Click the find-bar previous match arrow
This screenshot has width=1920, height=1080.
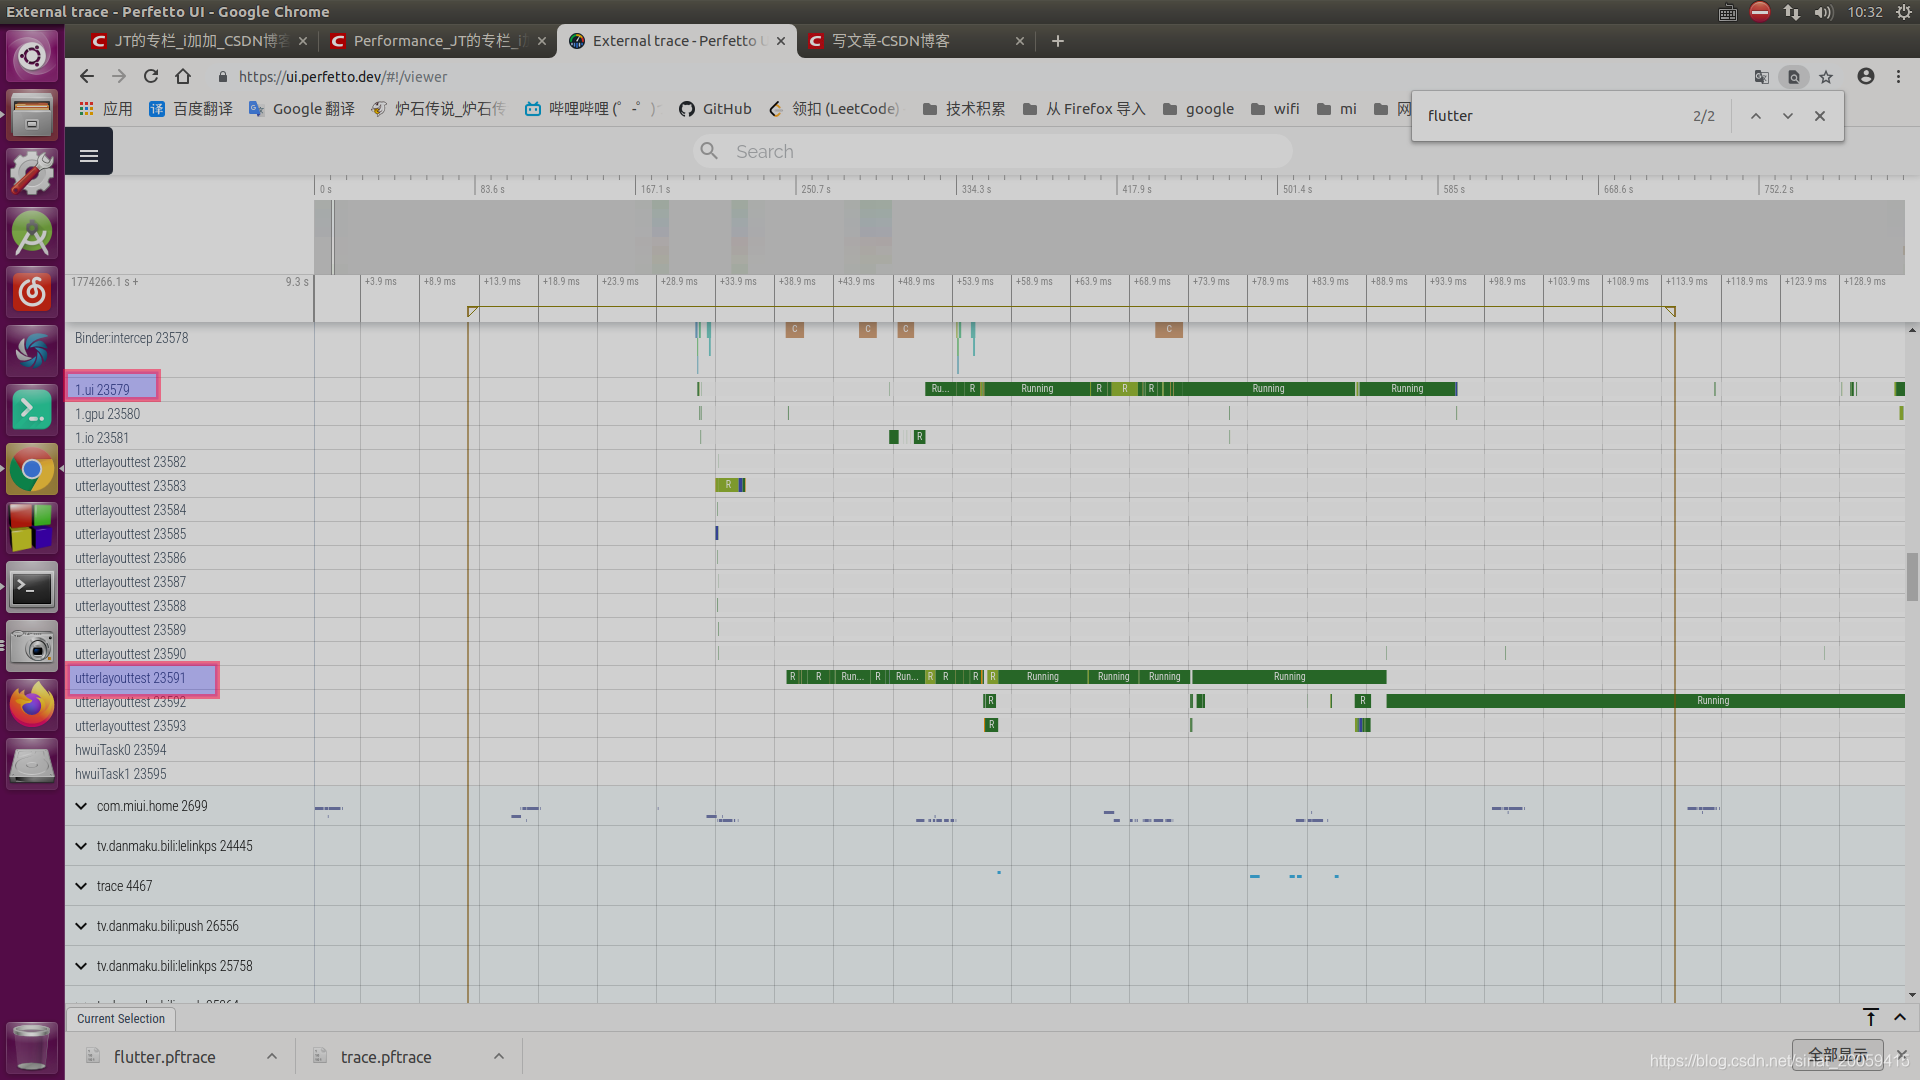click(1755, 116)
